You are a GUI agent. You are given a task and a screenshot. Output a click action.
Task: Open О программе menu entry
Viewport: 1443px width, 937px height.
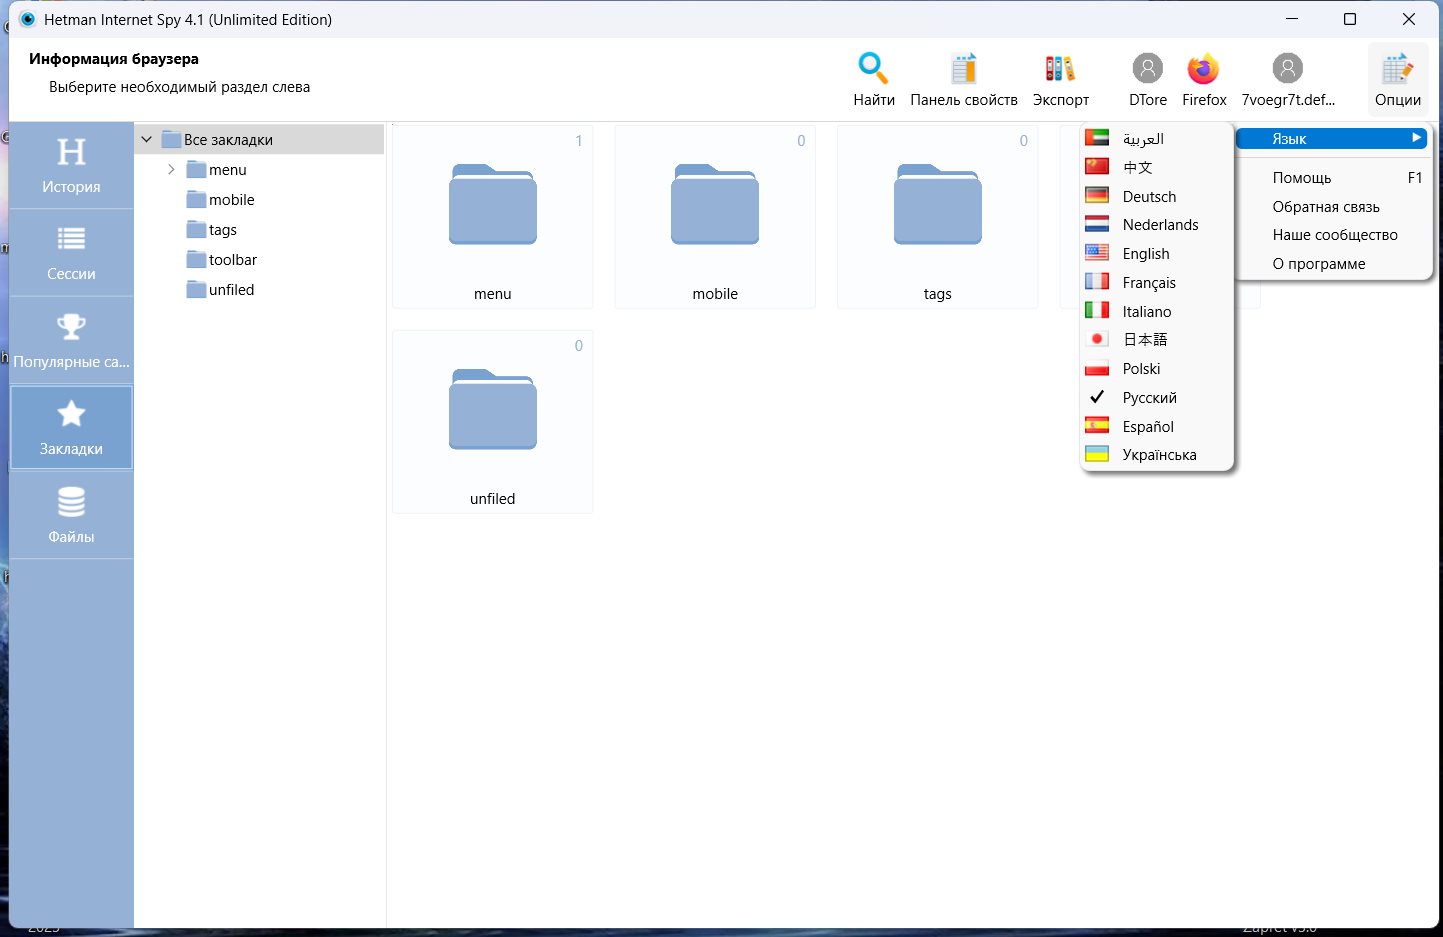click(1318, 264)
